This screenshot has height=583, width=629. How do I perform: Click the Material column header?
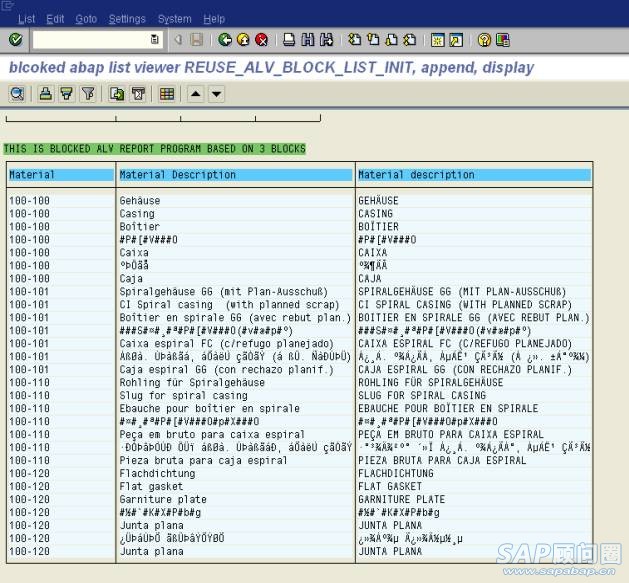tap(61, 175)
